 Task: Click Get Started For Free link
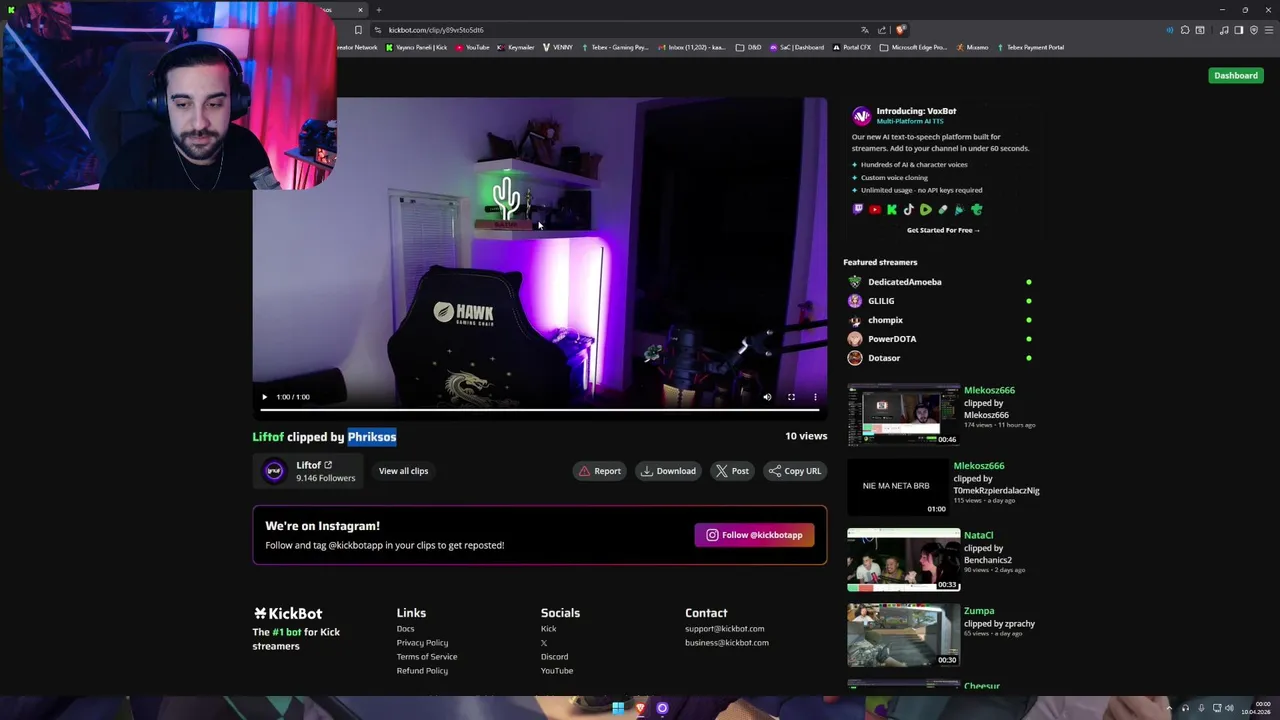coord(943,230)
